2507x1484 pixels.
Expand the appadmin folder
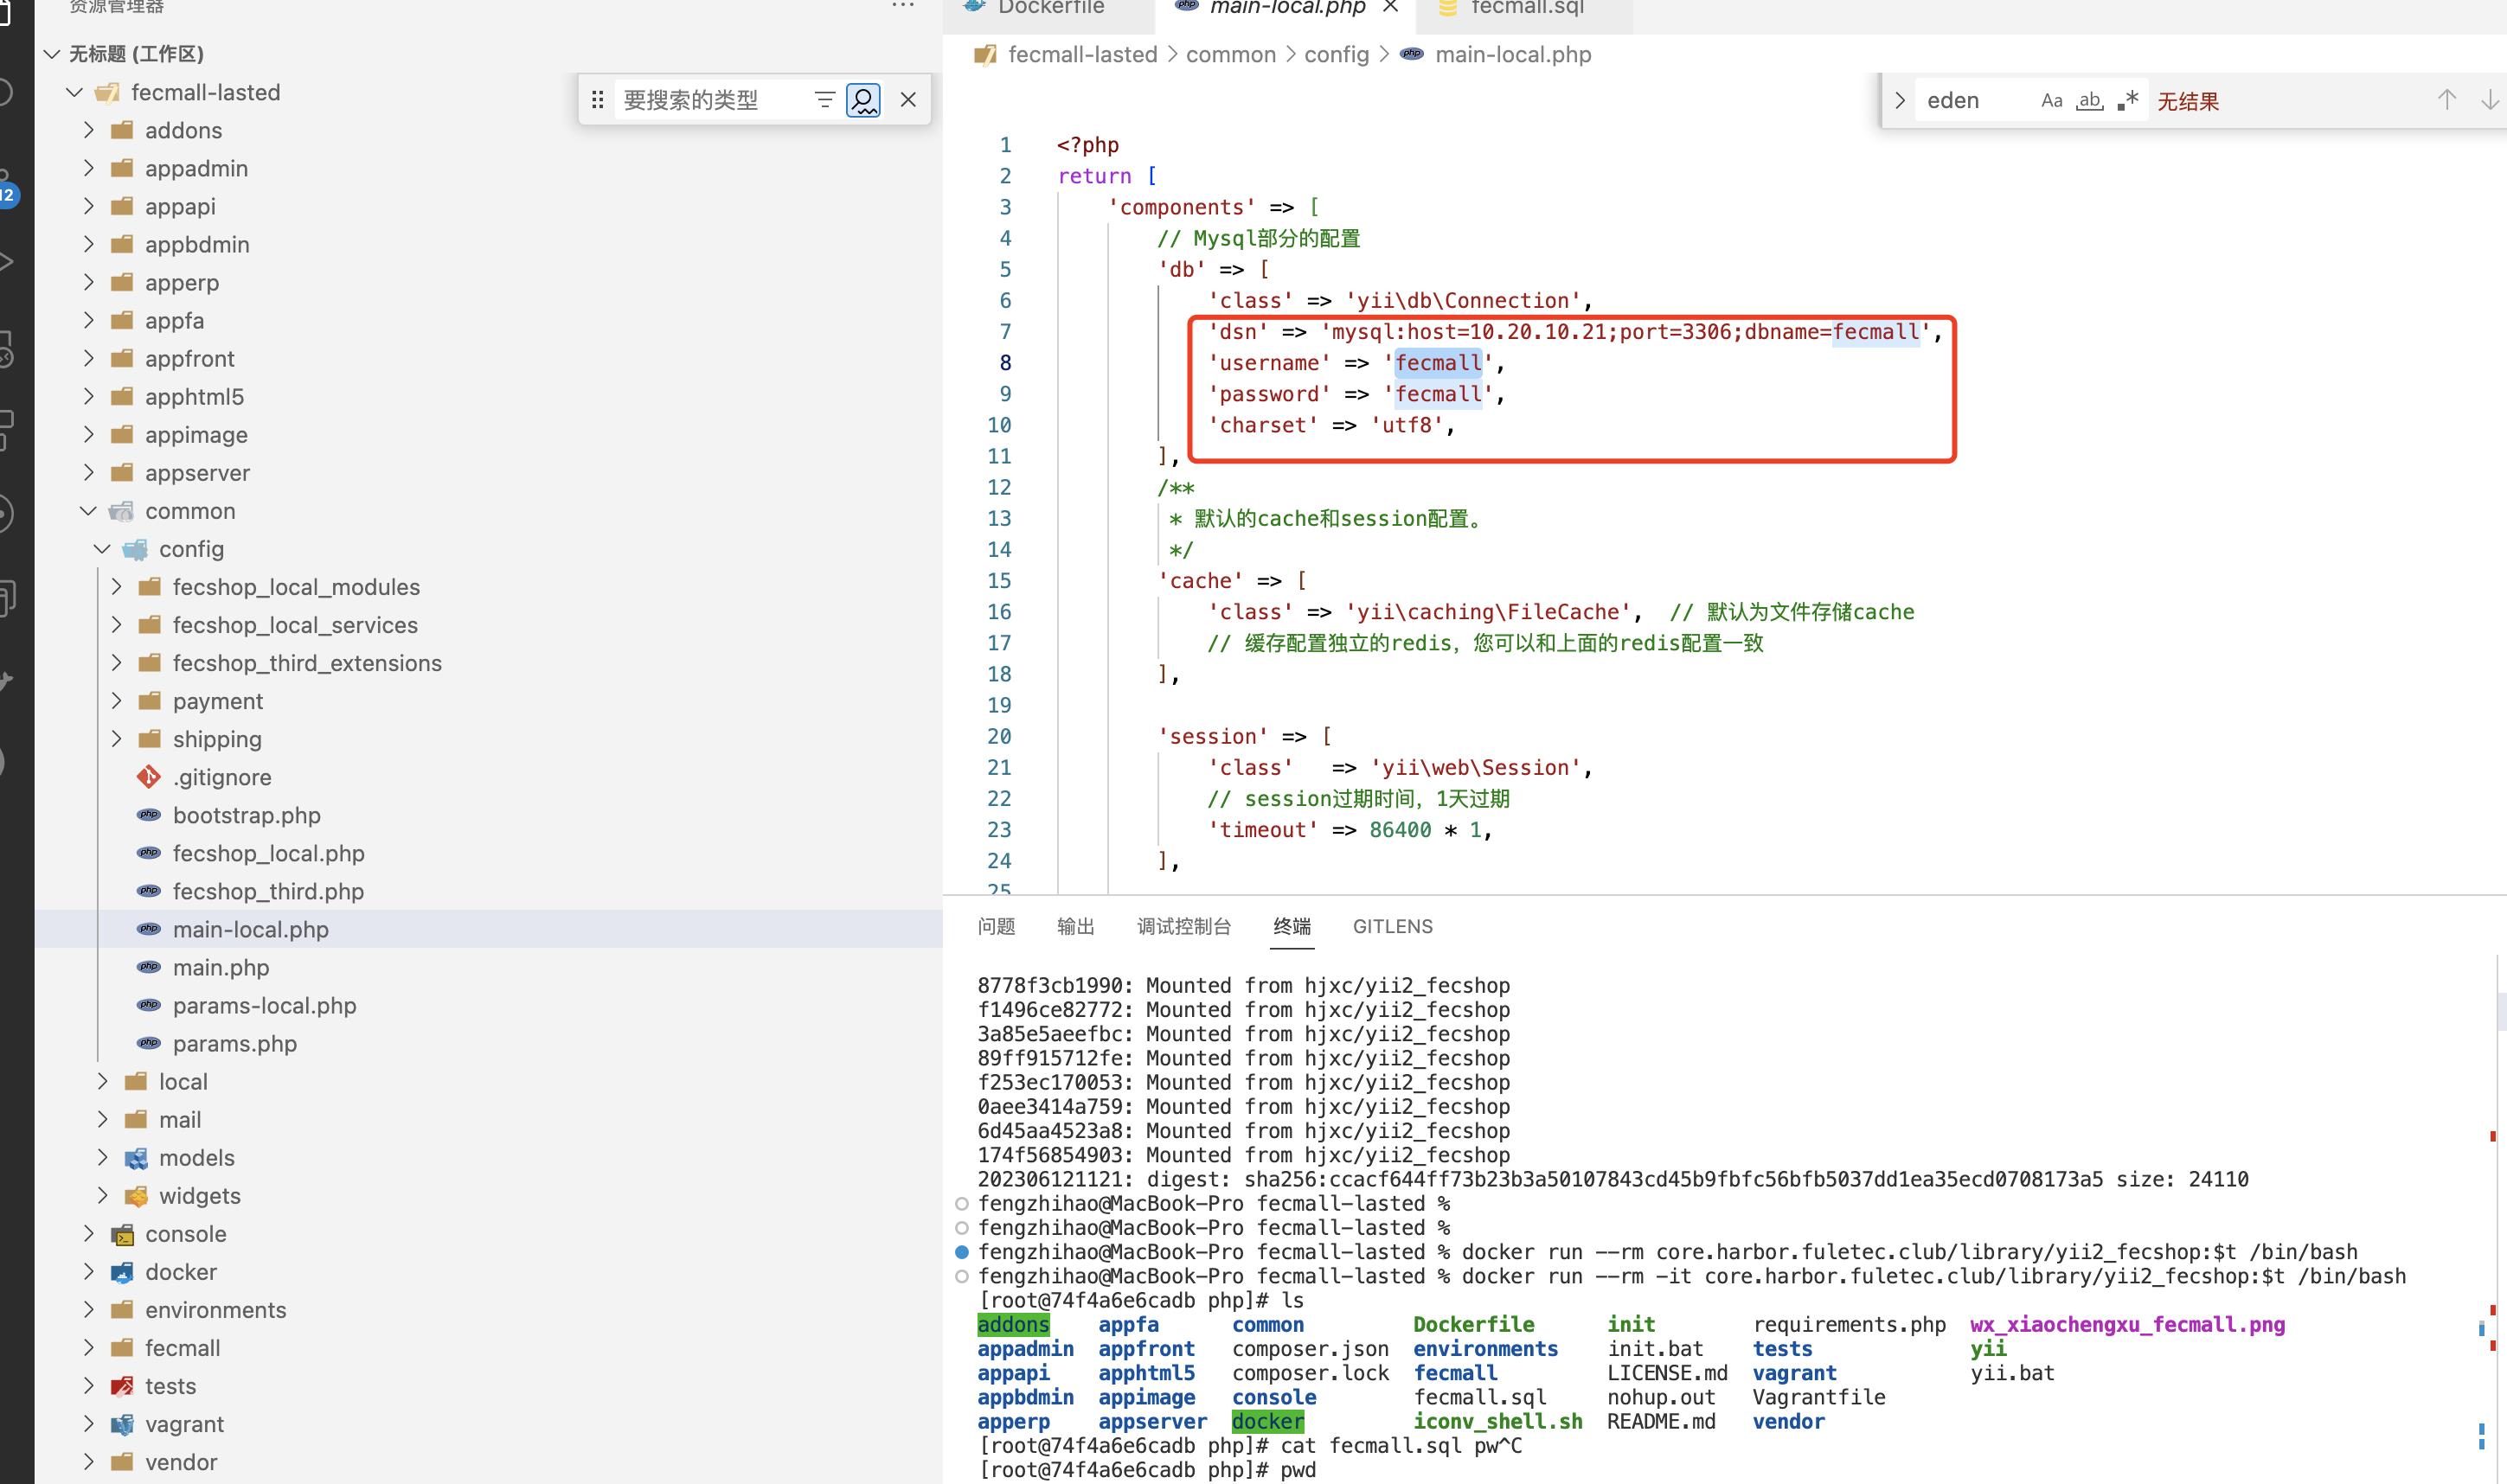coord(88,168)
